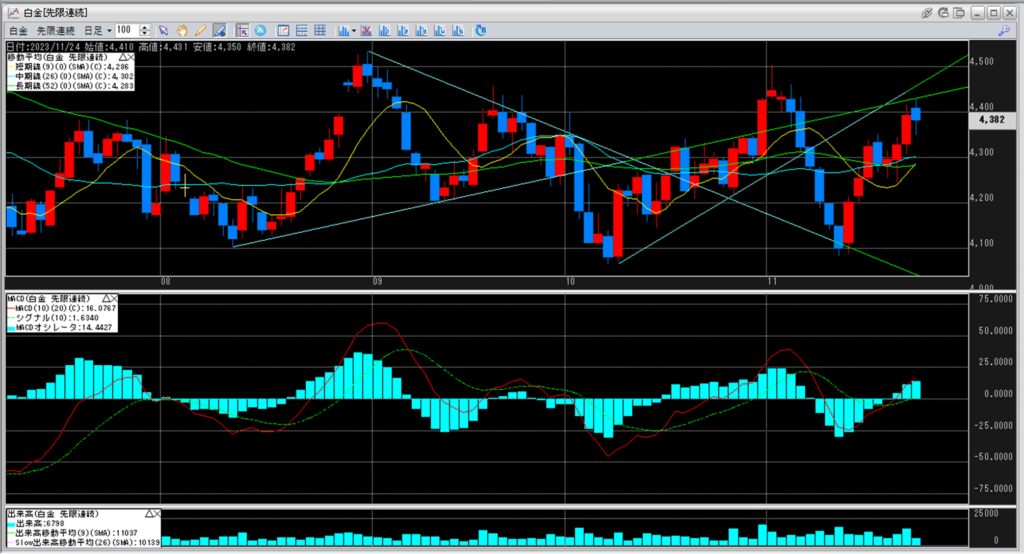Click the 10 month marker on time axis

[570, 282]
